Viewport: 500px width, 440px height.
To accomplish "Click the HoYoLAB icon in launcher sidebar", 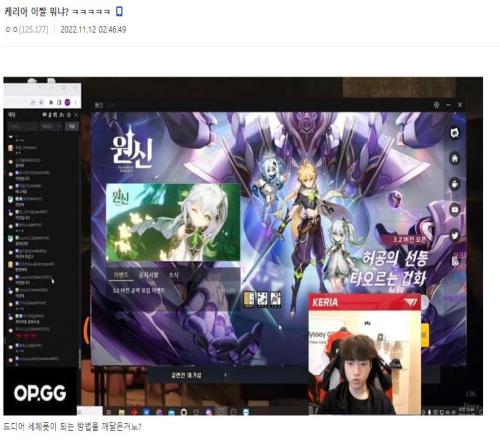I will point(455,133).
